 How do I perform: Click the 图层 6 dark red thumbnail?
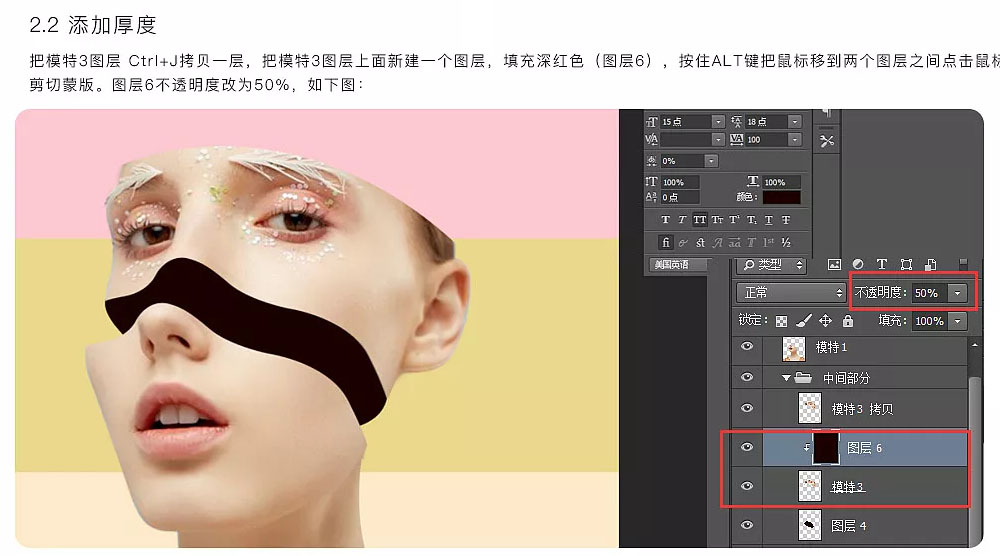[x=826, y=448]
